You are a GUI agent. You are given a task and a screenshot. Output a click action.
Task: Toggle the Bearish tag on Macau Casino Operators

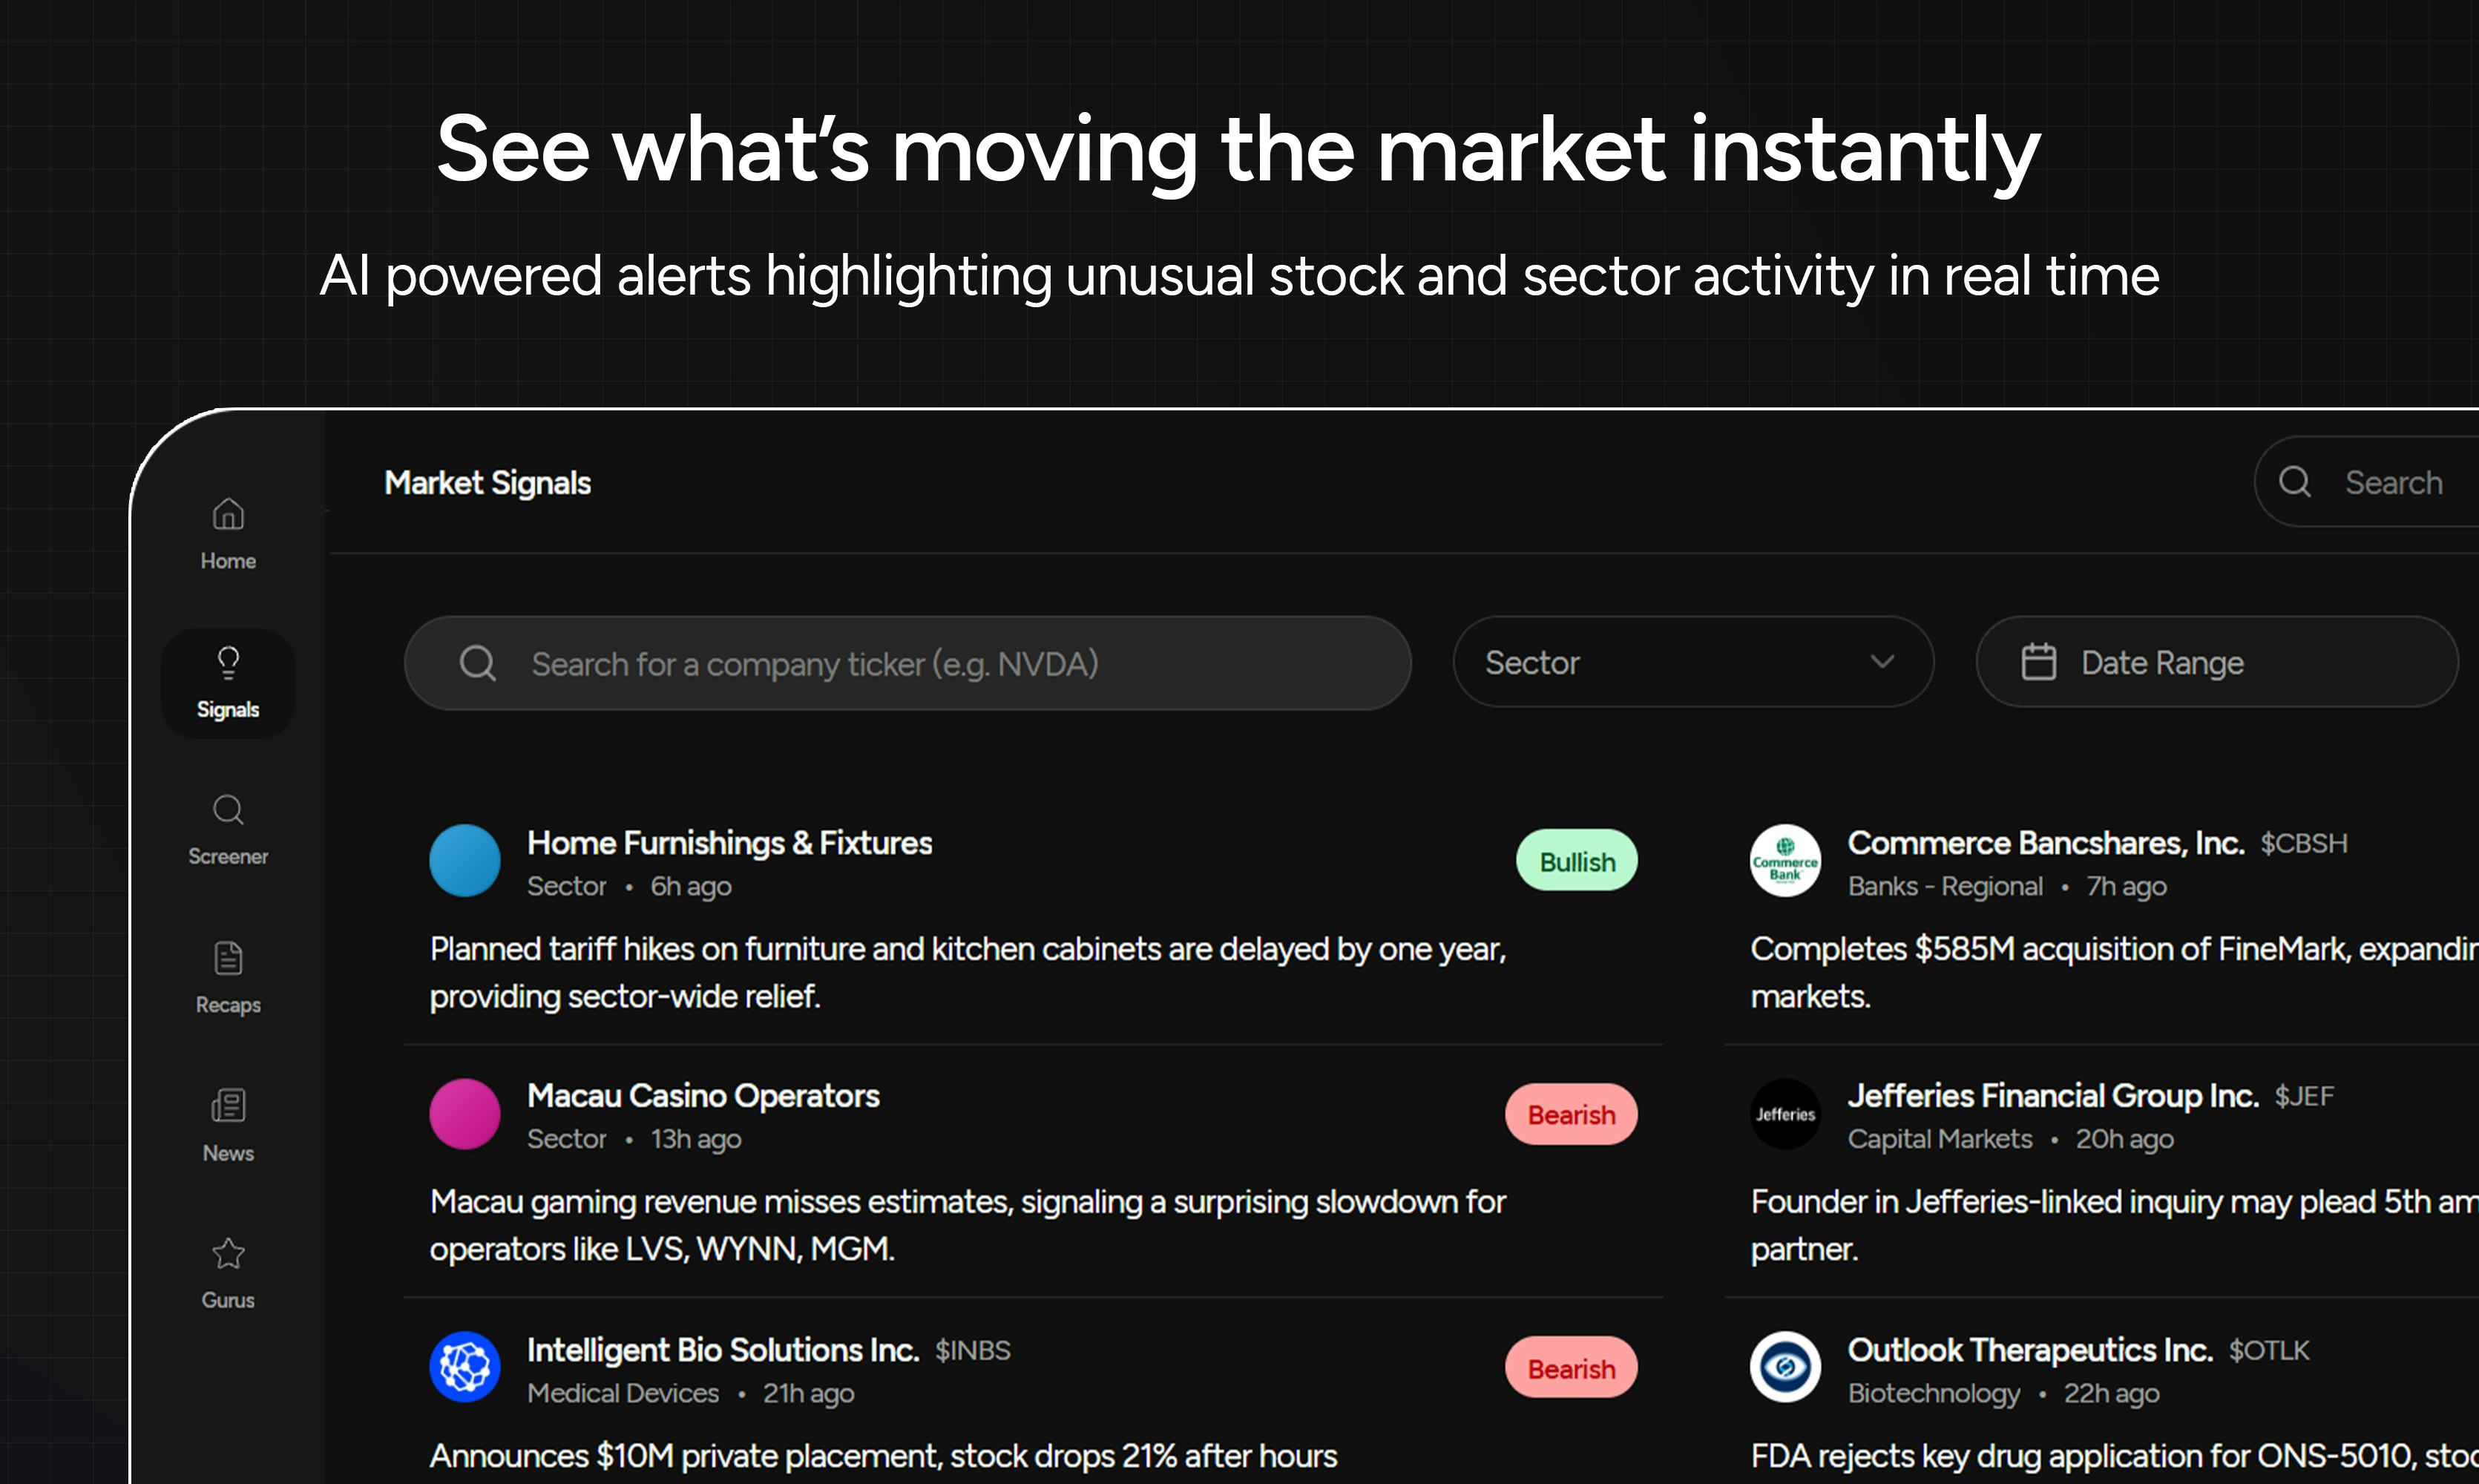tap(1571, 1114)
